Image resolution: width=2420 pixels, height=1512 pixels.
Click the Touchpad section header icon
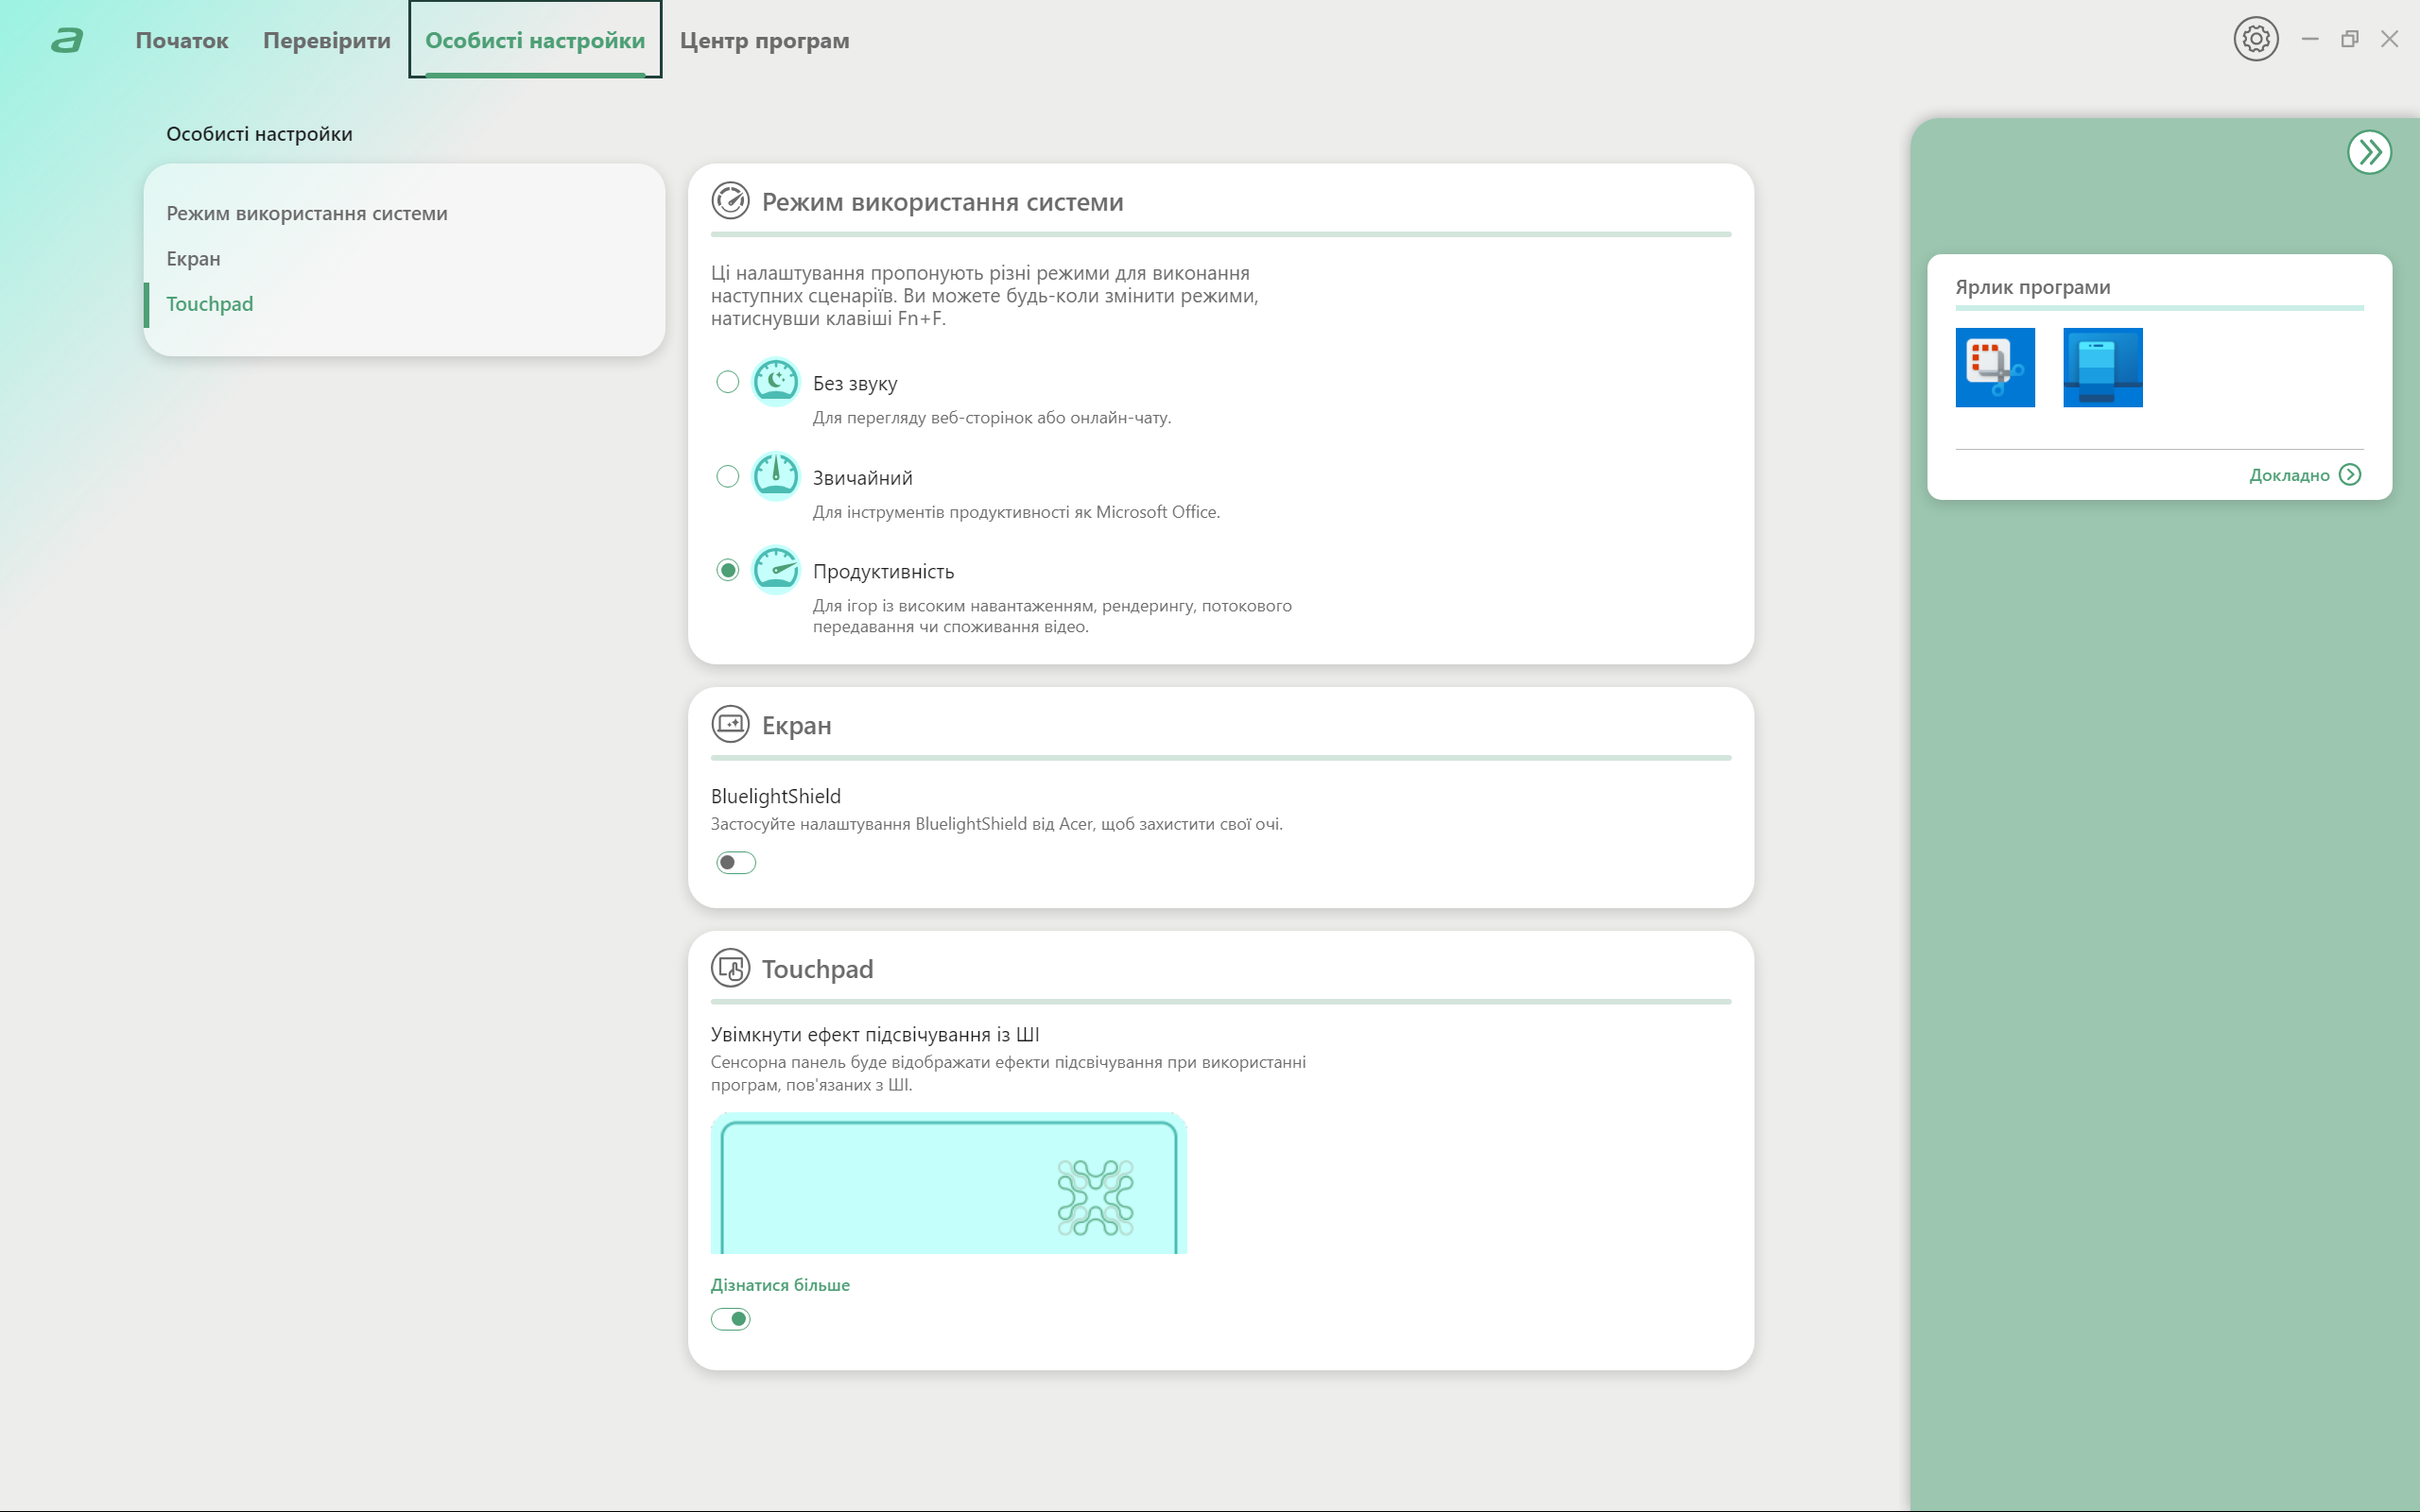[730, 968]
